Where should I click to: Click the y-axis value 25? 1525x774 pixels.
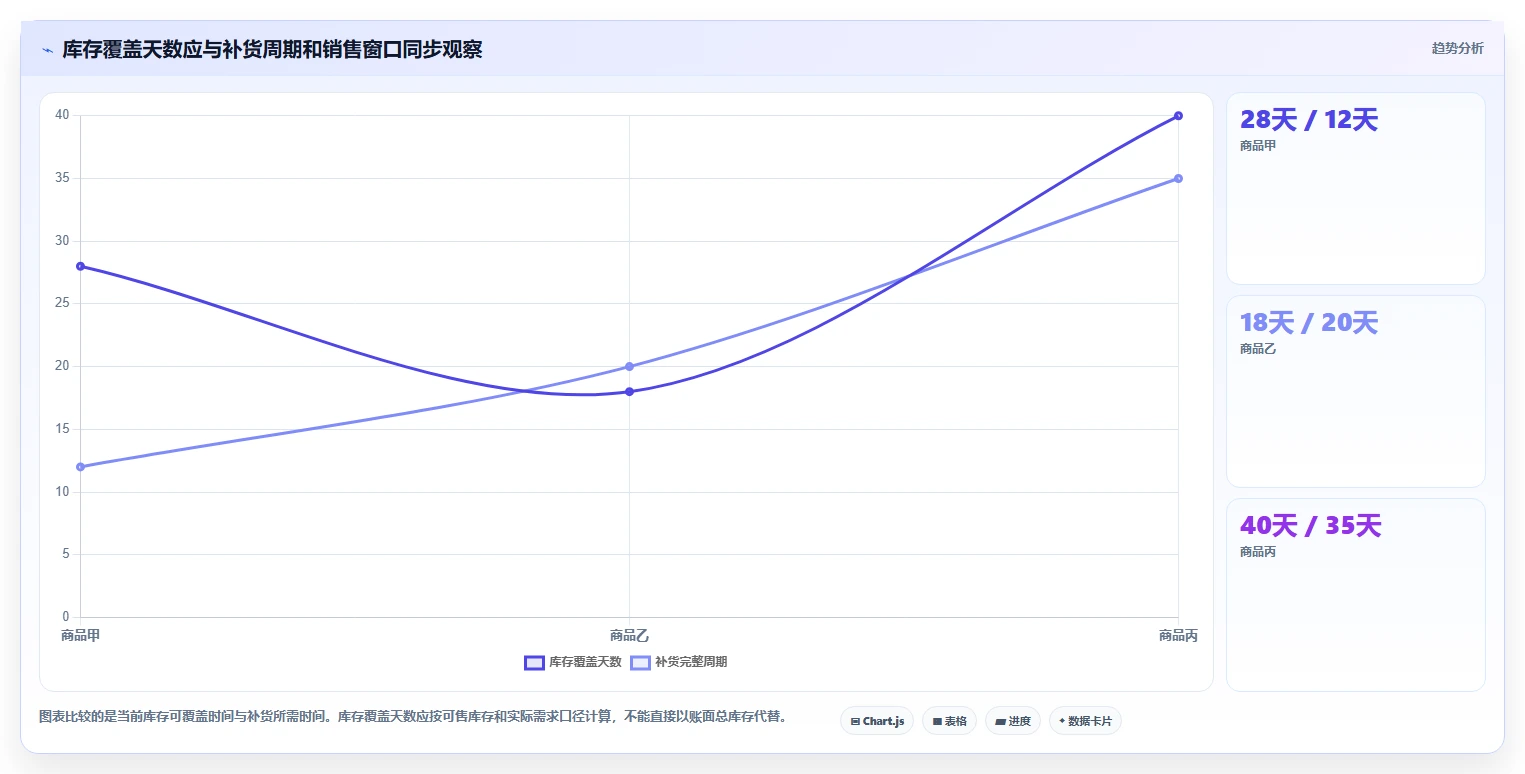(x=62, y=303)
